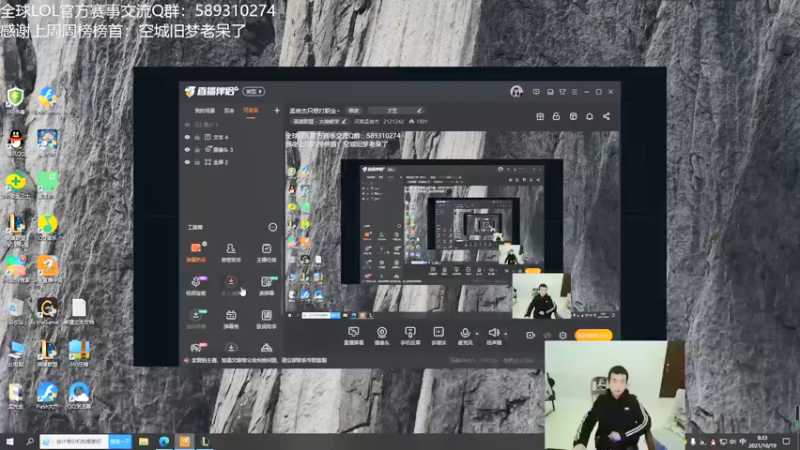The image size is (800, 450).
Task: Click the user avatar in the title bar
Action: [516, 91]
